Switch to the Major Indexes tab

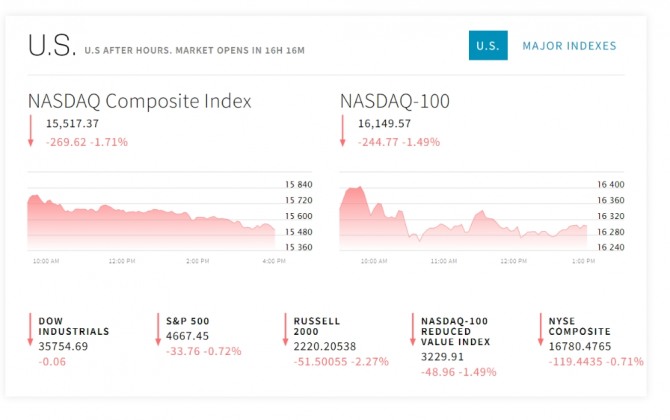[569, 46]
